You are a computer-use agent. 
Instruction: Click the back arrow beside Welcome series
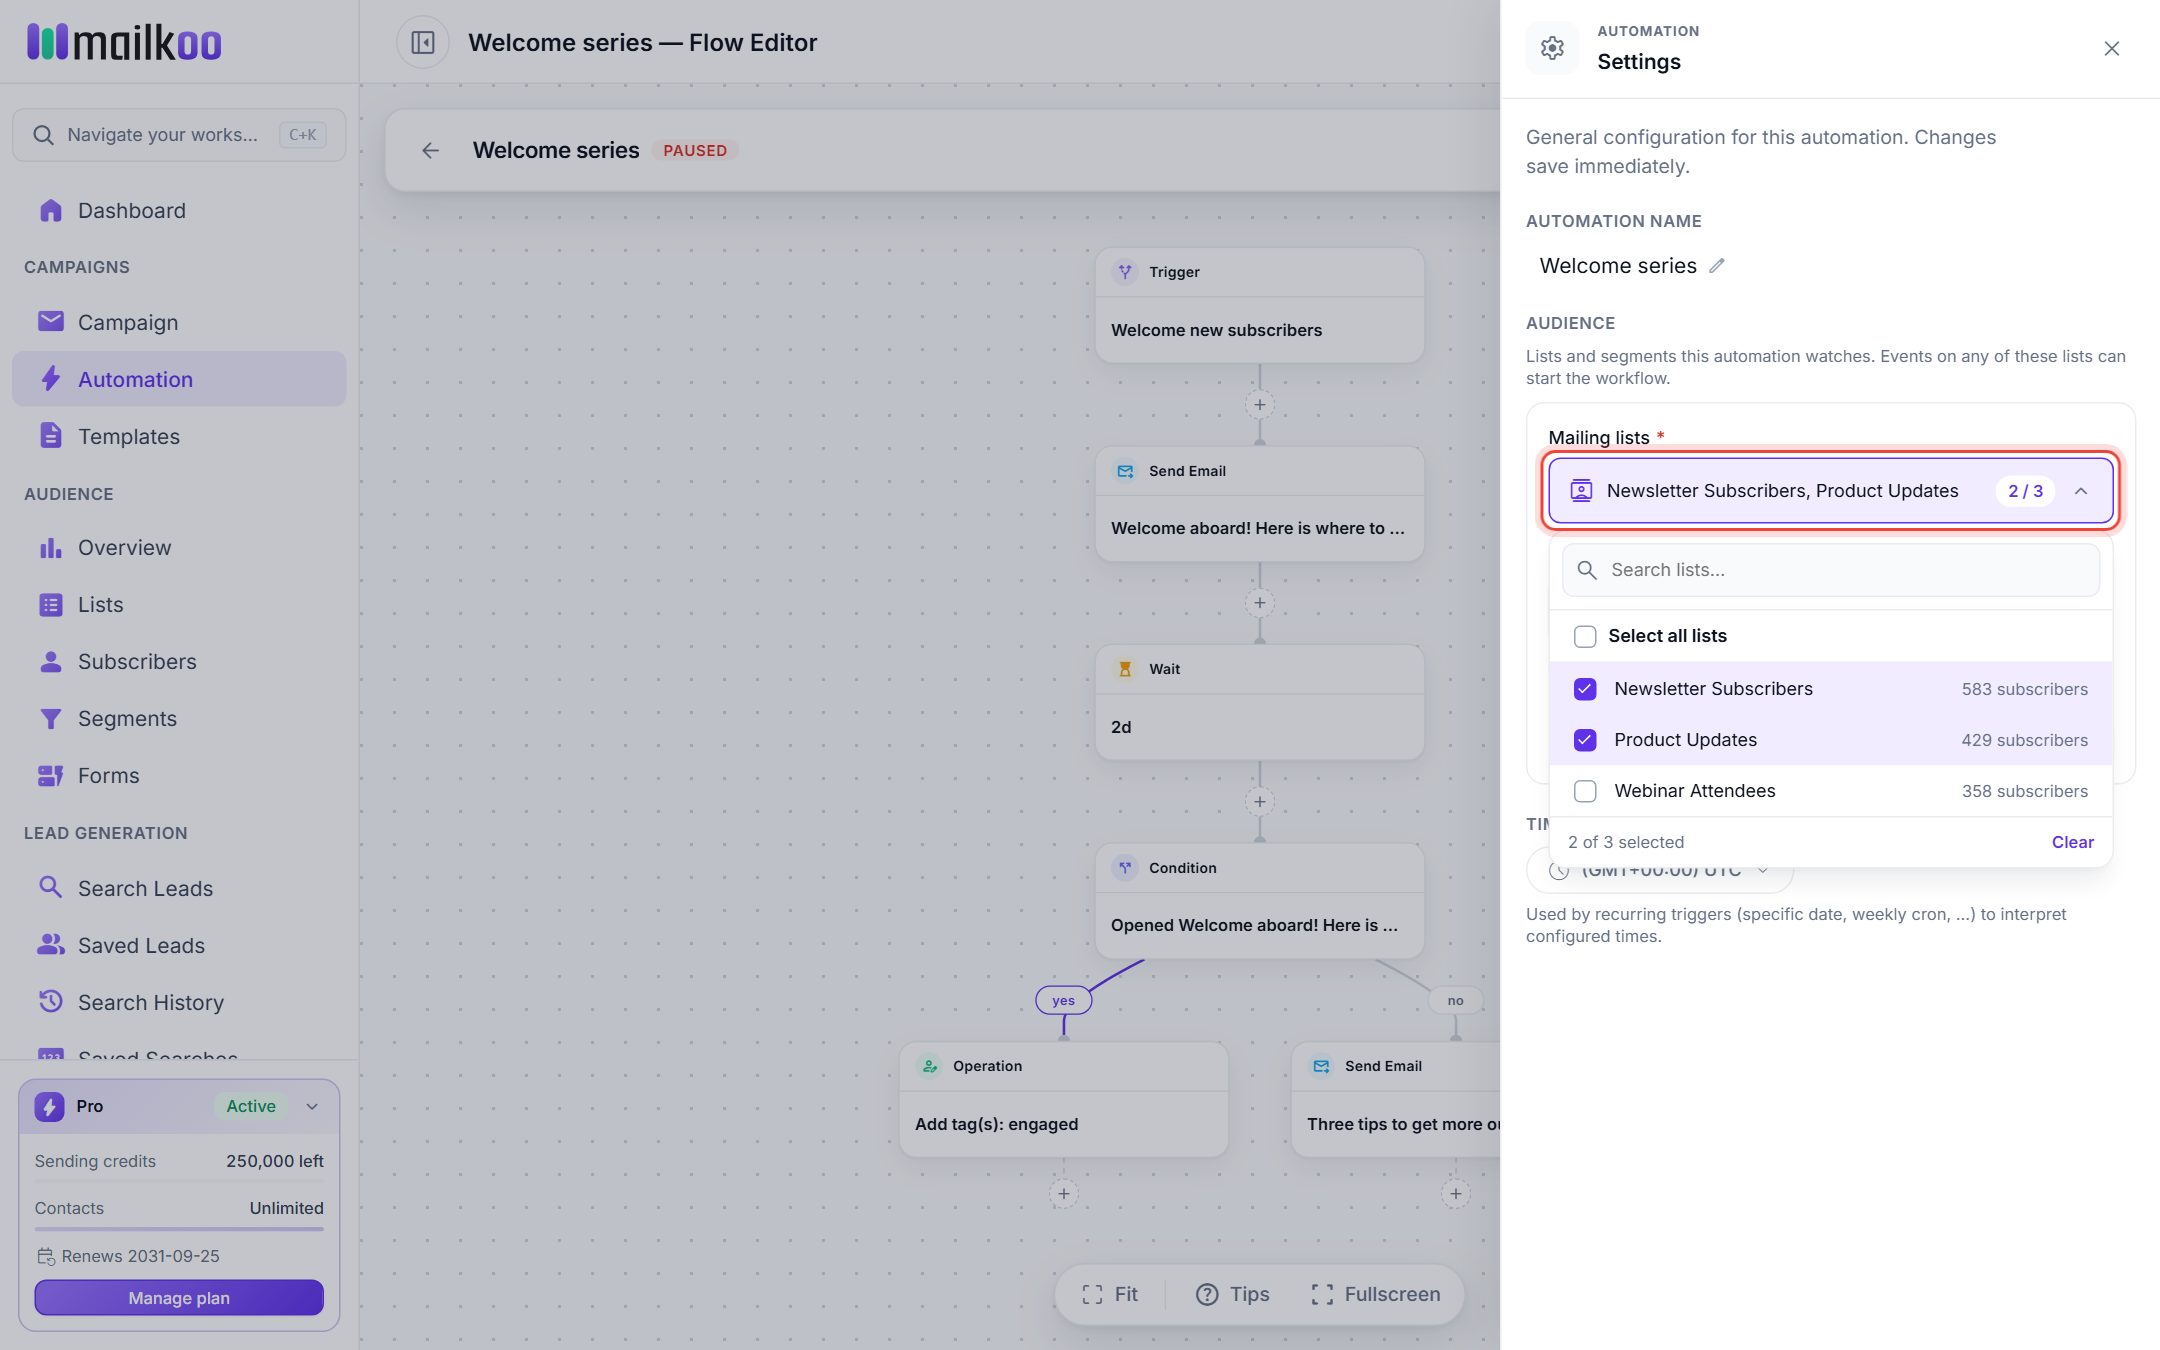[x=430, y=150]
